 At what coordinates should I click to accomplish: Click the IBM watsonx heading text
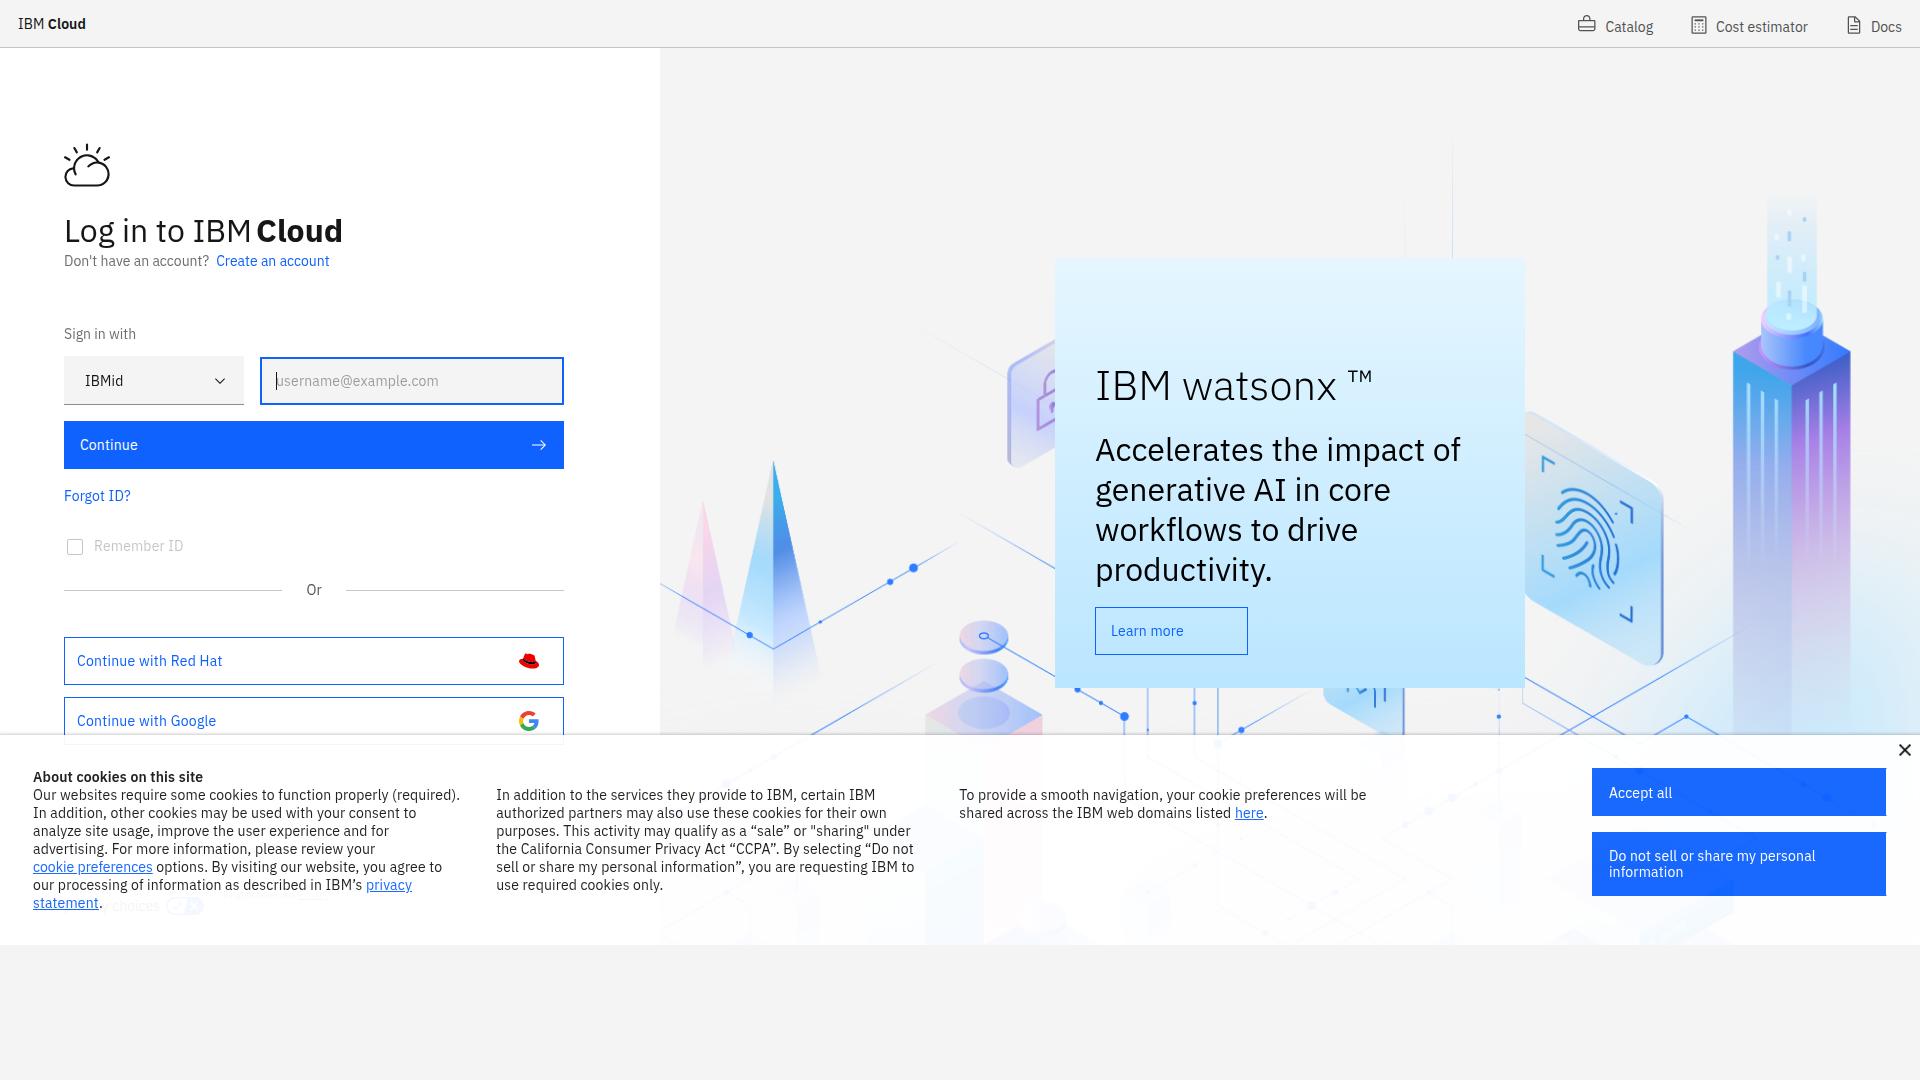(1234, 386)
